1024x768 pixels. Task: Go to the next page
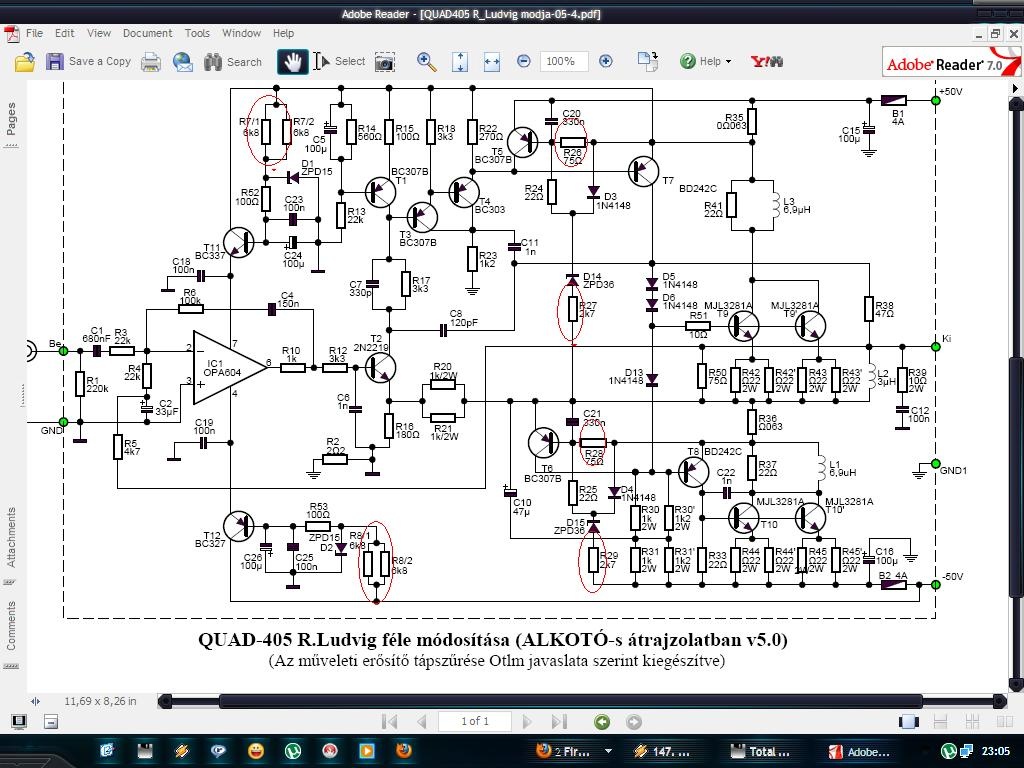coord(527,722)
